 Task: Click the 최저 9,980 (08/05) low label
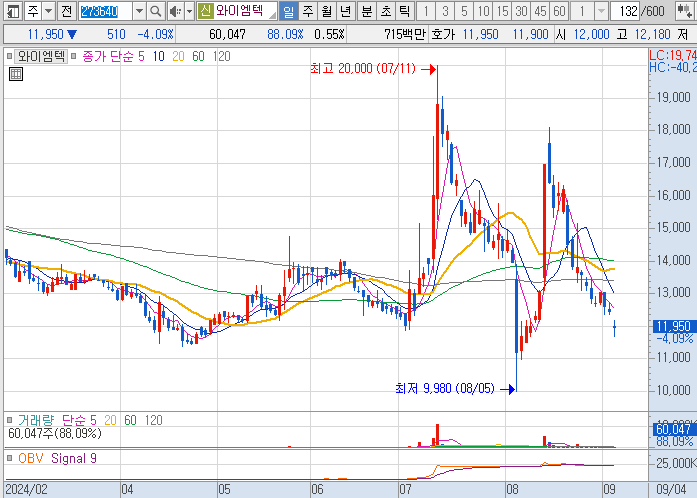click(445, 389)
